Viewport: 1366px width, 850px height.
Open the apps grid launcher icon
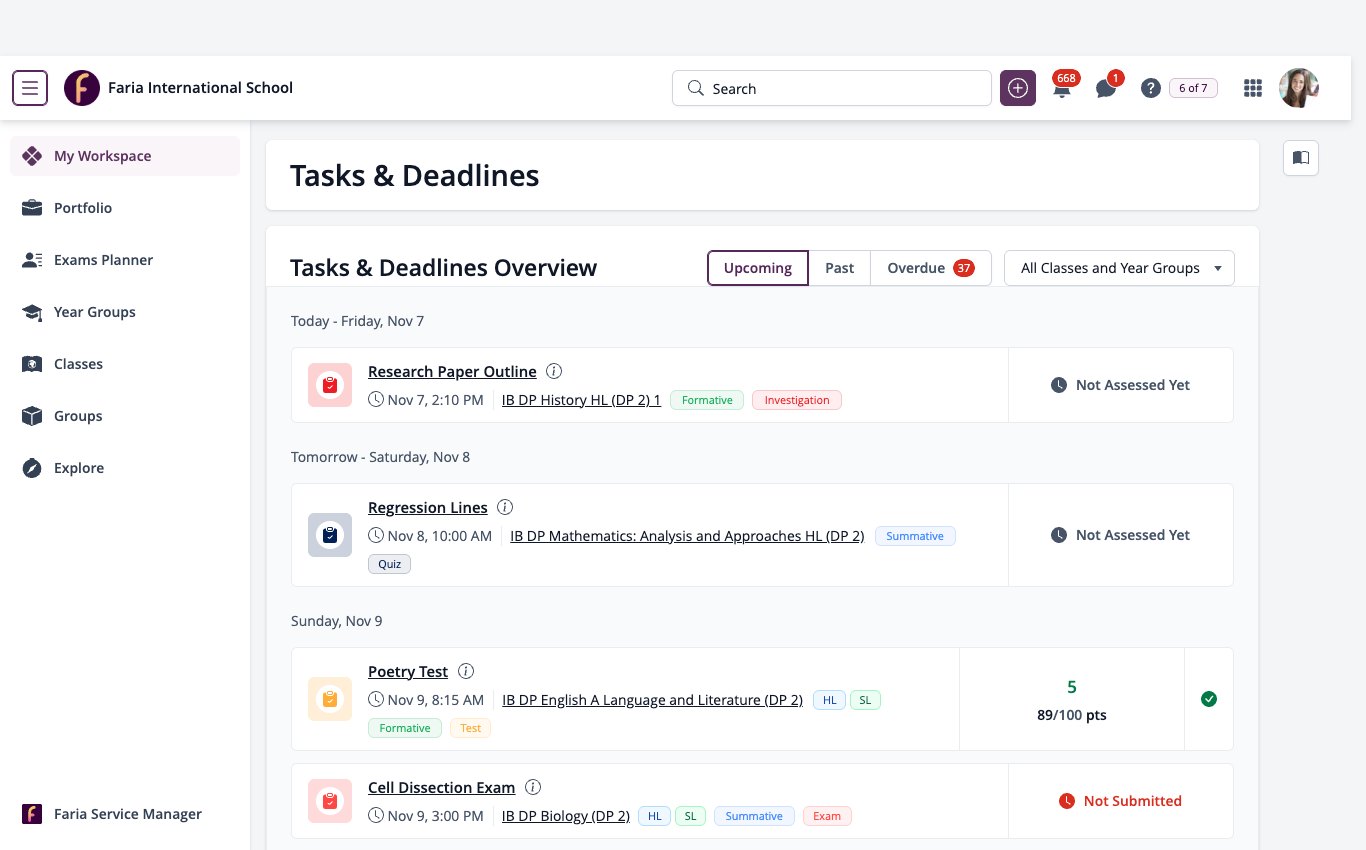tap(1253, 88)
